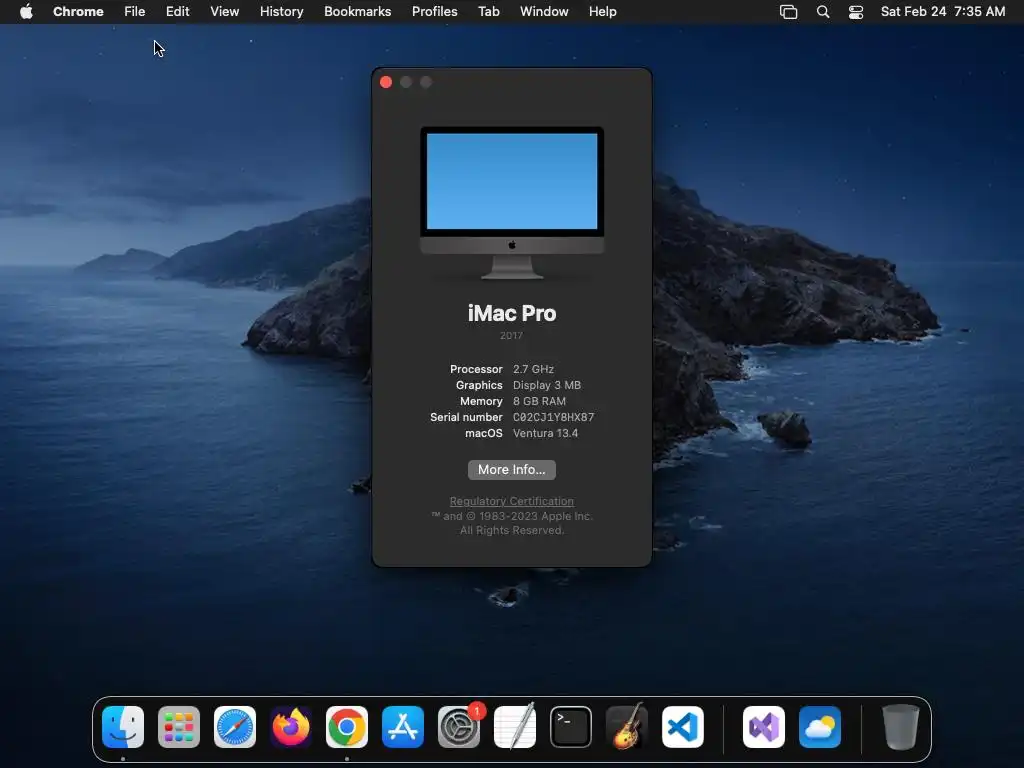Select the serial number C02CJ1Y8HX87

pos(553,417)
